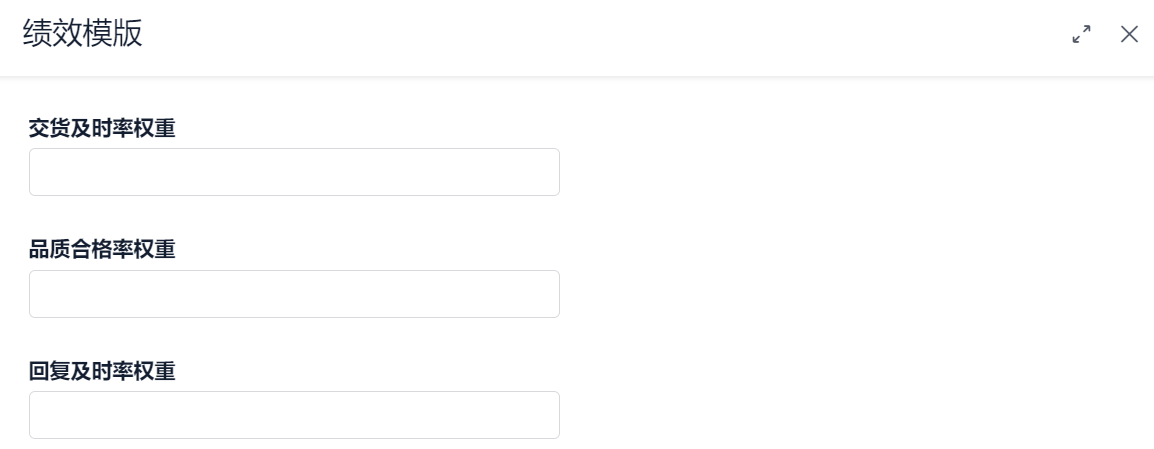Select the 回复及时率权重 input box

[294, 415]
